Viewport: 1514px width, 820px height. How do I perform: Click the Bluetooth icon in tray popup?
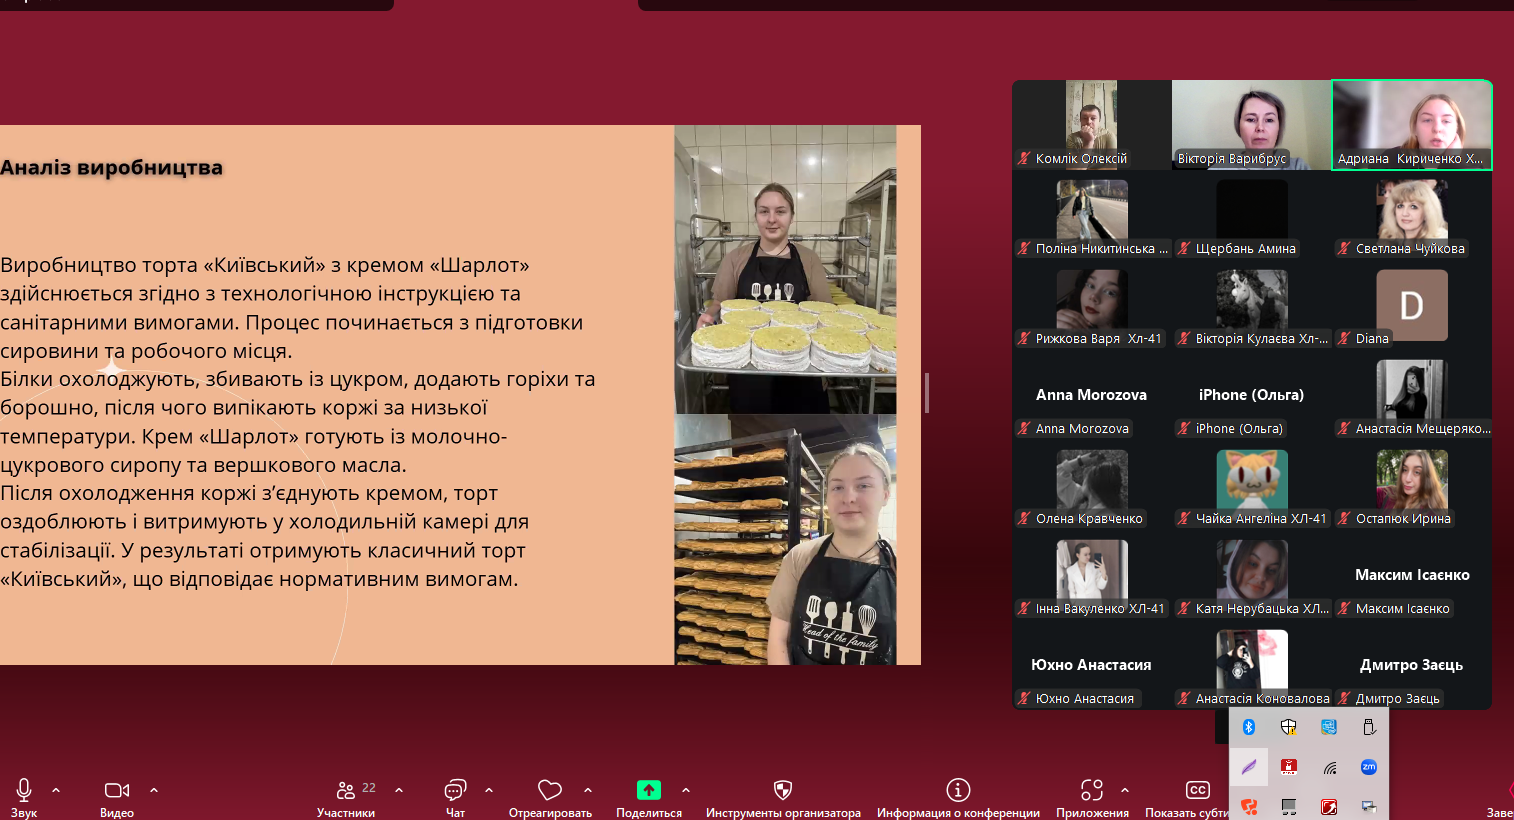(1248, 727)
